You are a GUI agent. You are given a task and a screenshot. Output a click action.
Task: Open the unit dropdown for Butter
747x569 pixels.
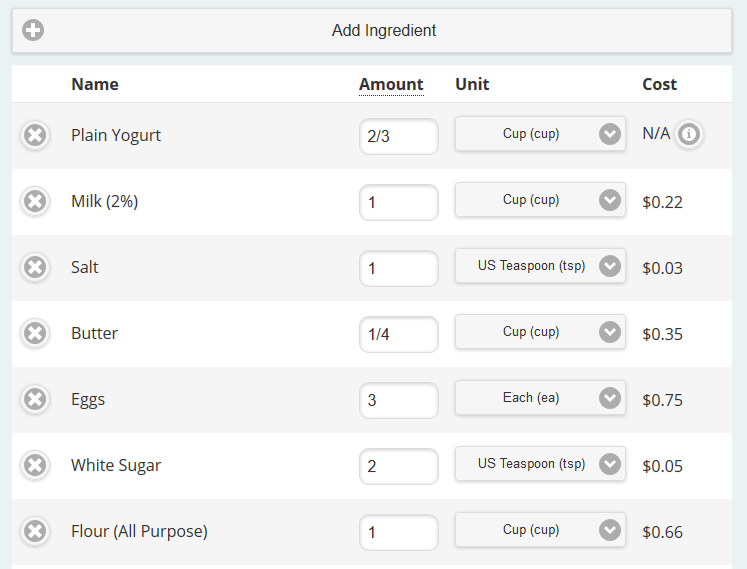(540, 332)
